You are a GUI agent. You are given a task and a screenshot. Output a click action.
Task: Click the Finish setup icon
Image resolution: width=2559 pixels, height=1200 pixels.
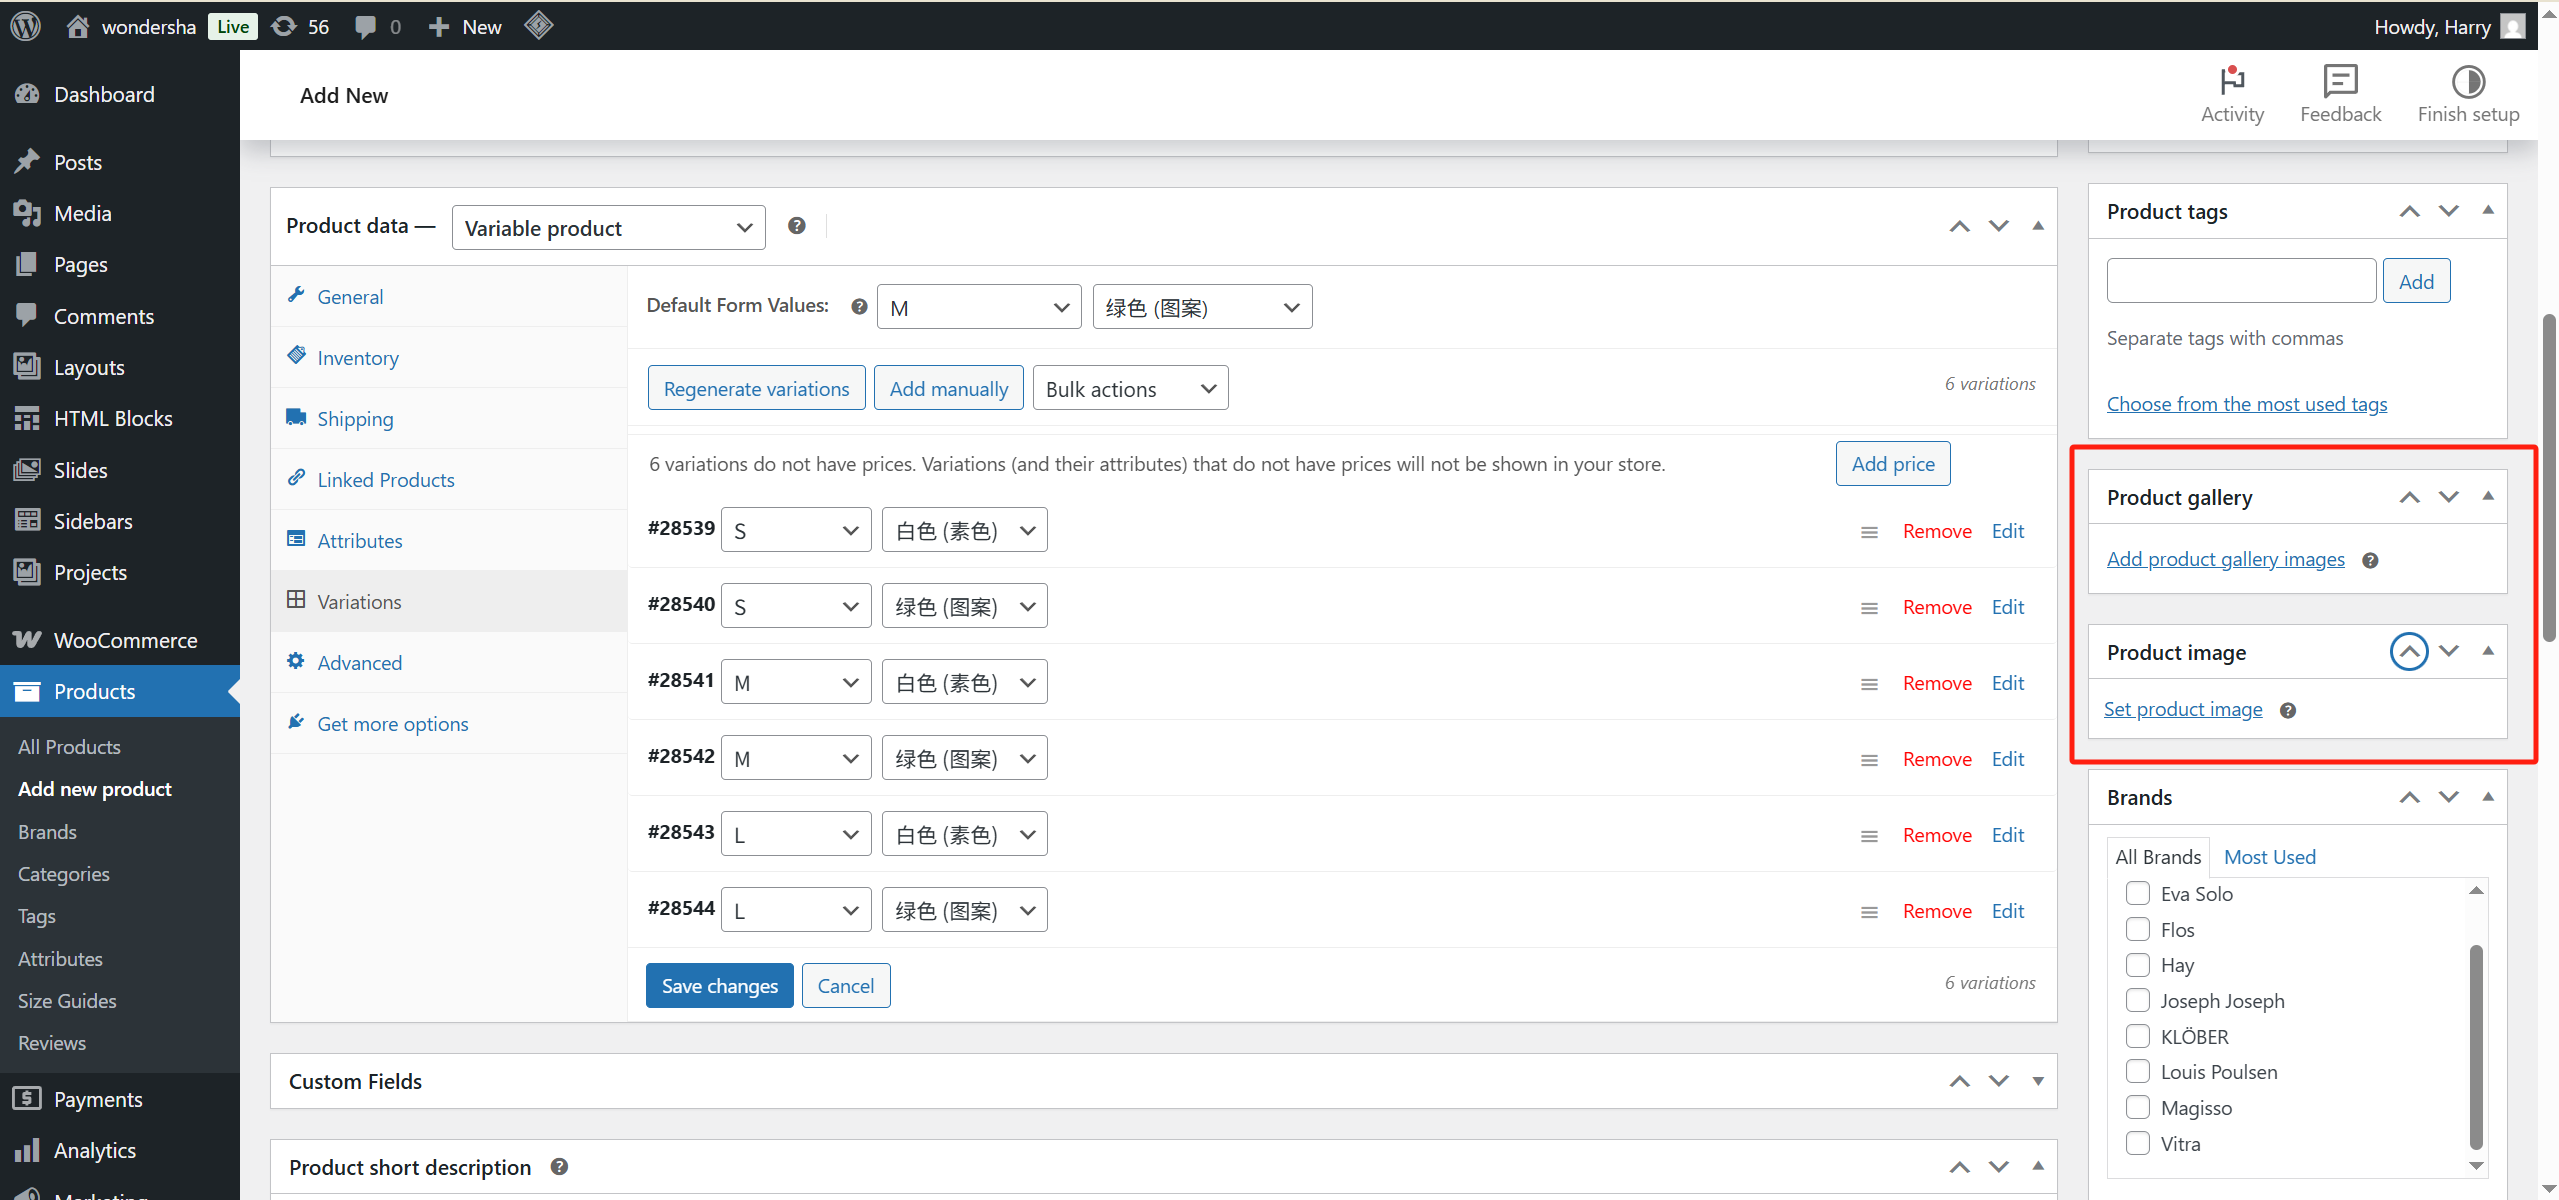click(x=2467, y=81)
